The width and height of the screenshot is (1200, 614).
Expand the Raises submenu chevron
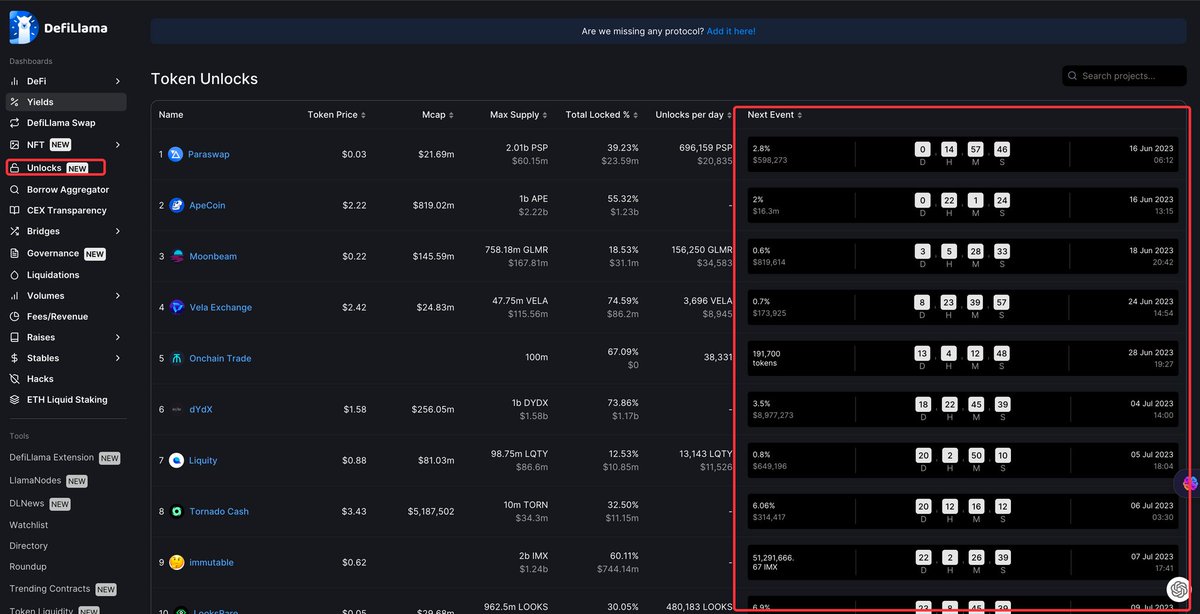pyautogui.click(x=118, y=338)
